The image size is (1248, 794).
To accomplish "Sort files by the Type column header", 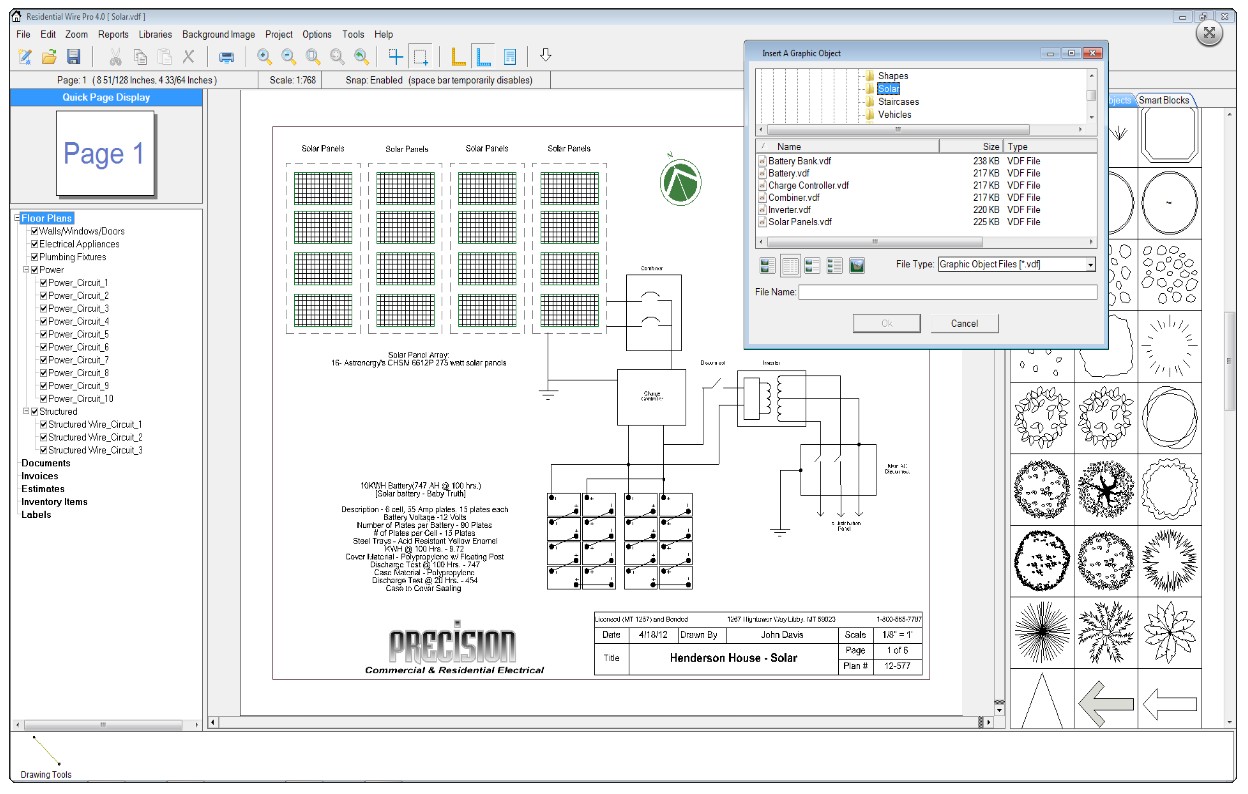I will click(x=1050, y=146).
